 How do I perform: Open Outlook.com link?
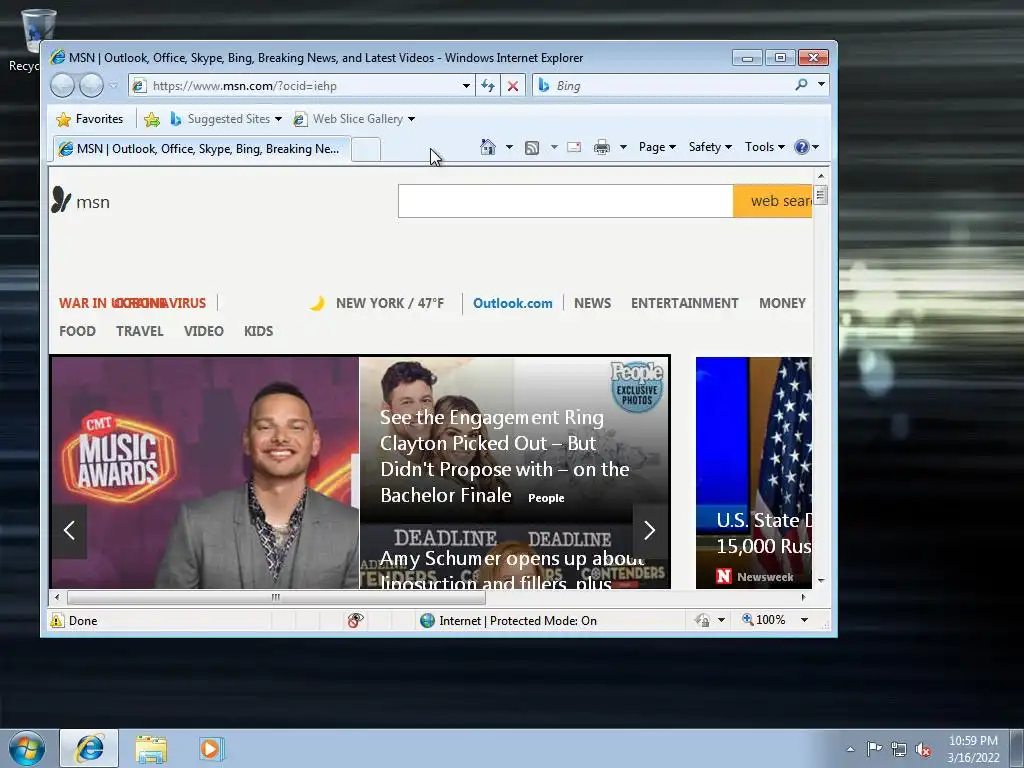point(513,303)
